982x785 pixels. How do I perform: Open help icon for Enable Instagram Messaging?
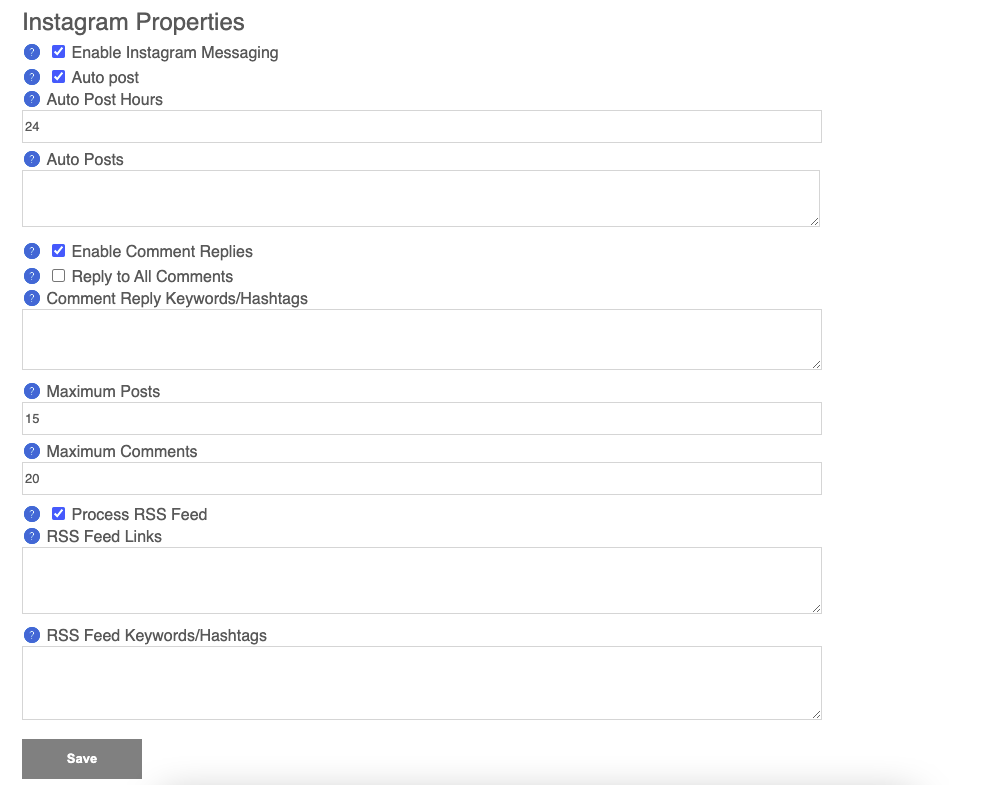pyautogui.click(x=32, y=52)
